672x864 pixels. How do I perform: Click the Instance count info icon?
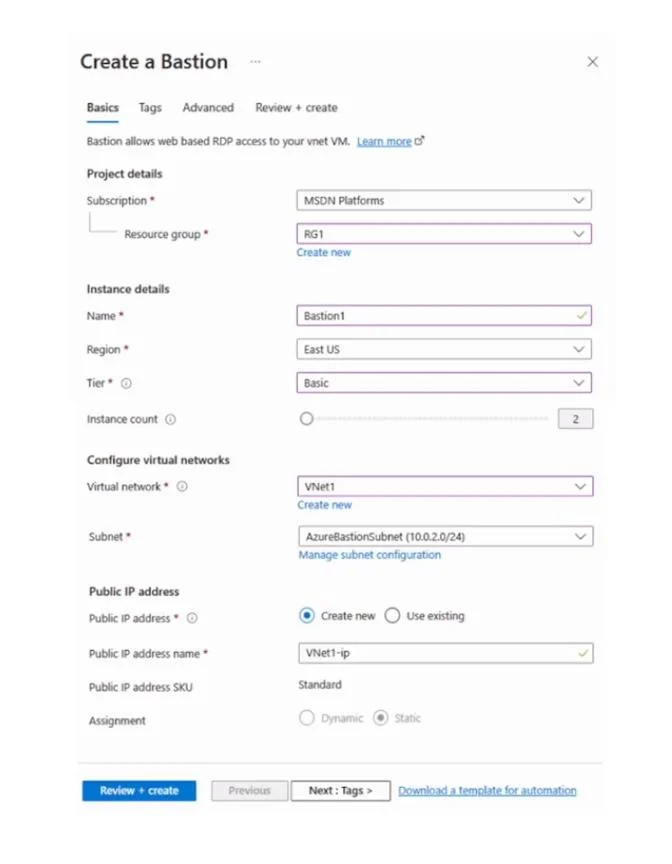(x=171, y=420)
